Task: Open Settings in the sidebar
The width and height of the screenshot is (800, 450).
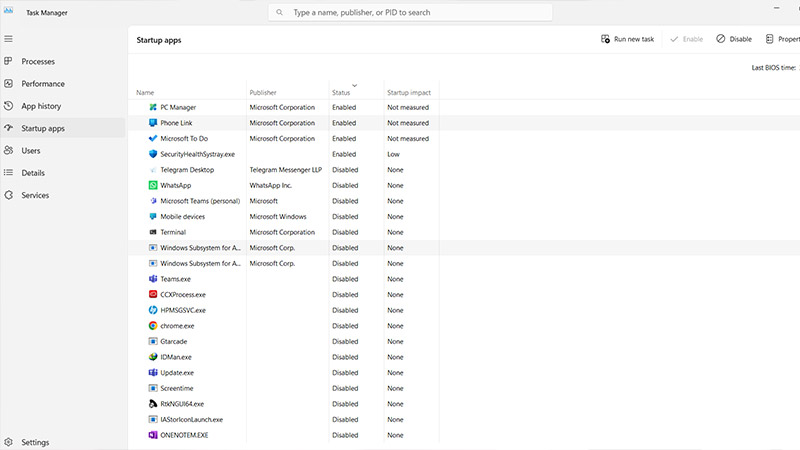Action: coord(35,442)
